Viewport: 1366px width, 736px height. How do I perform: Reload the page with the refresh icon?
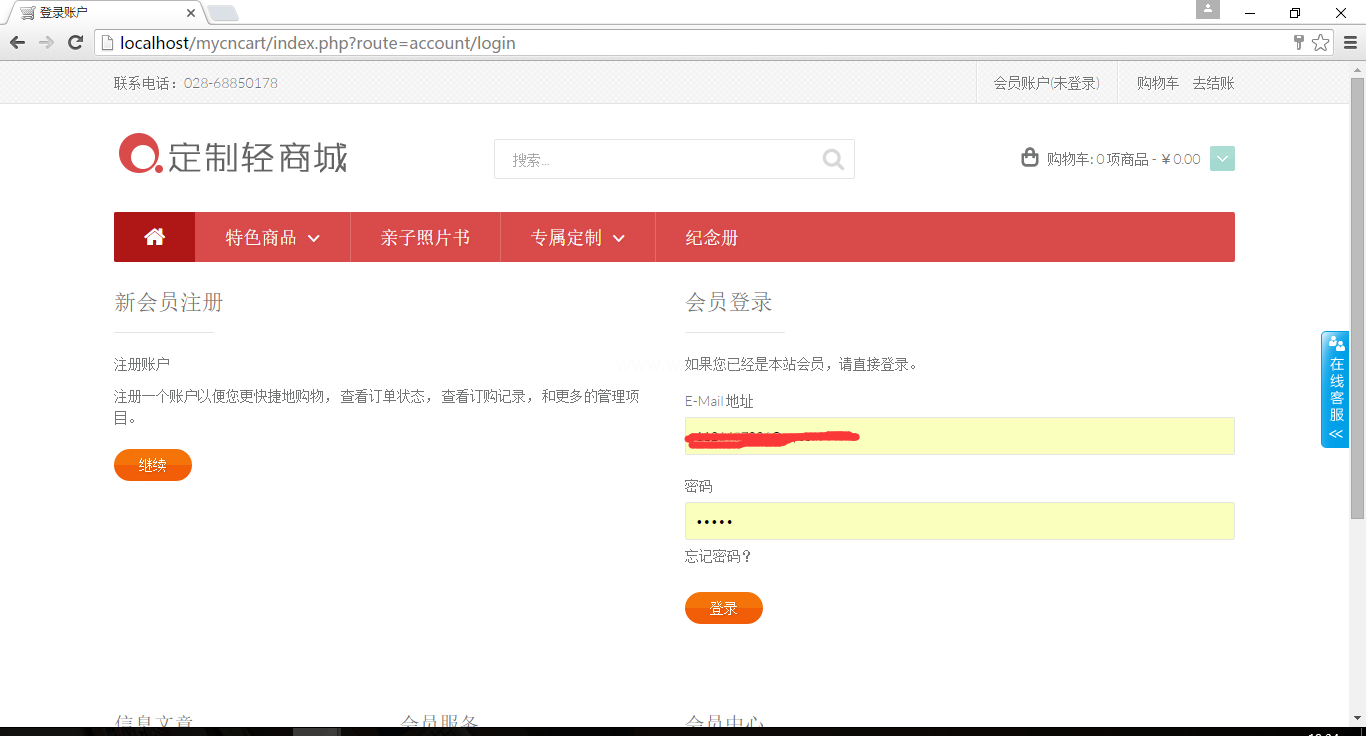(75, 42)
